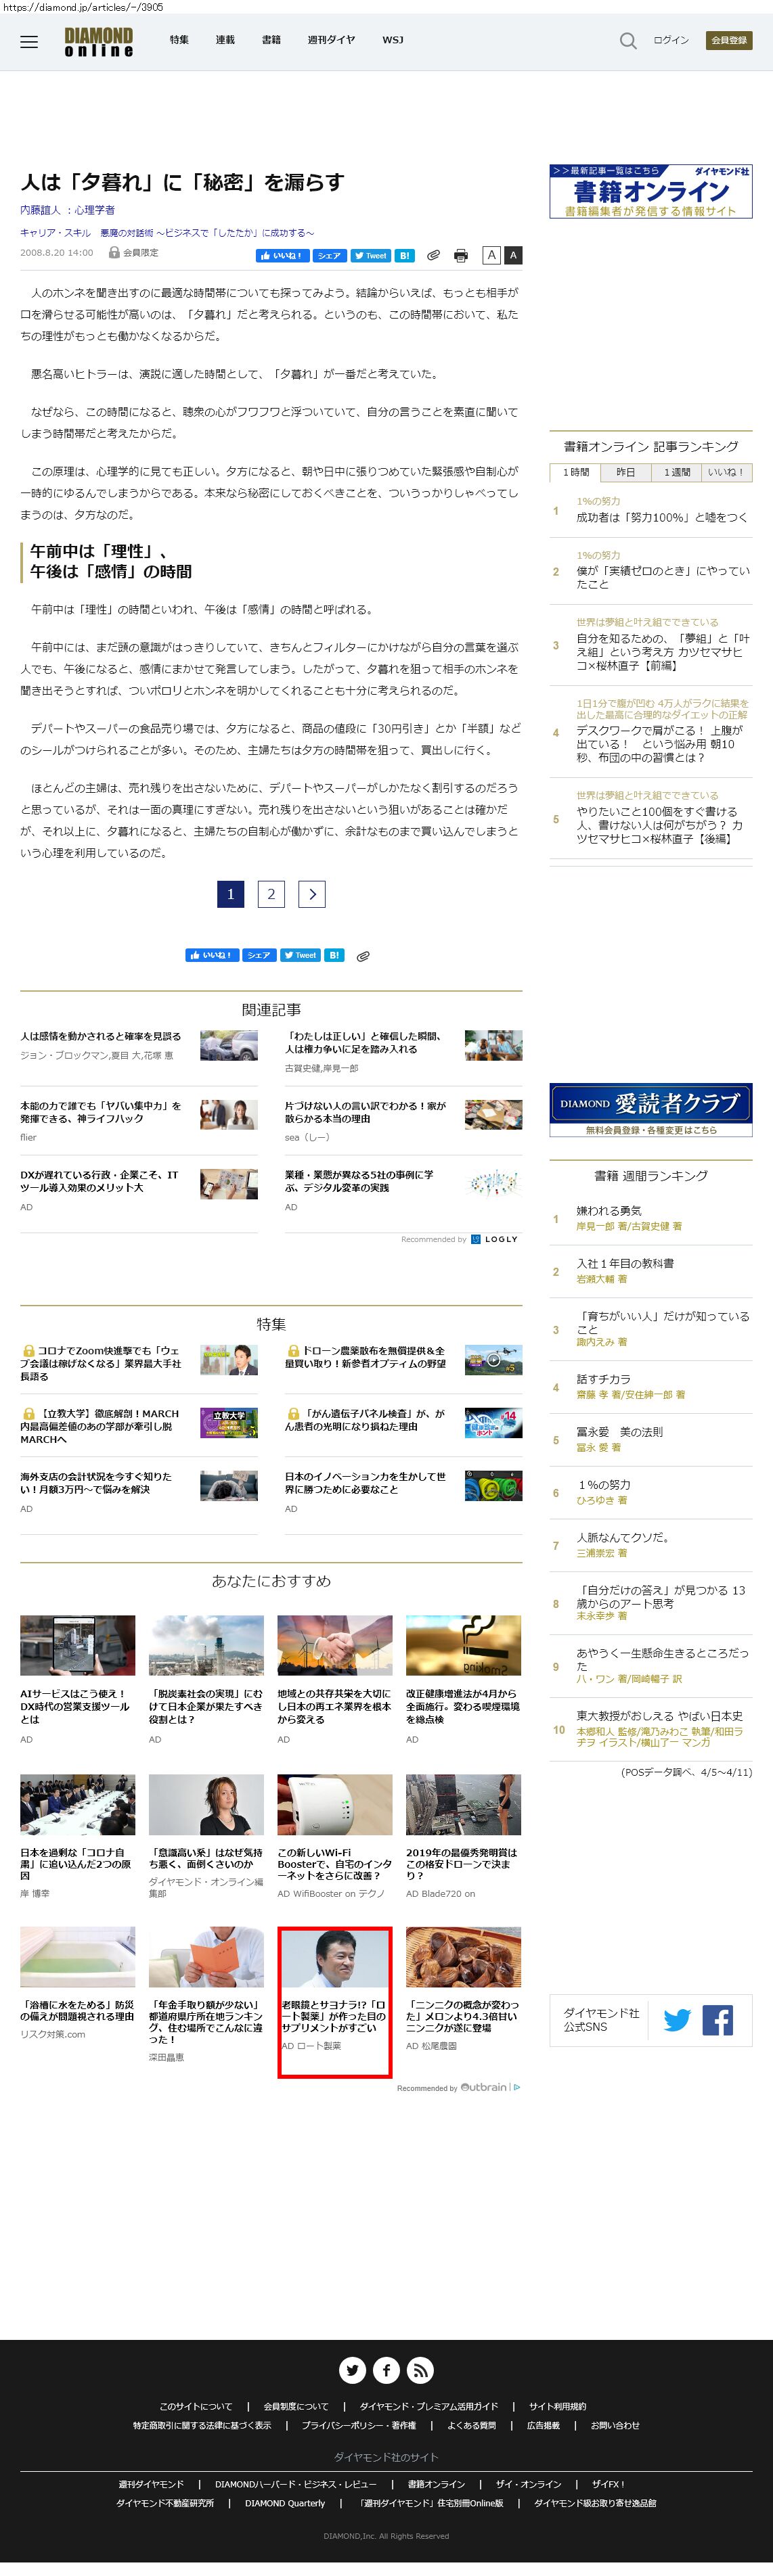The image size is (773, 2576).
Task: Open the 書籍オンライン banner
Action: (x=650, y=191)
